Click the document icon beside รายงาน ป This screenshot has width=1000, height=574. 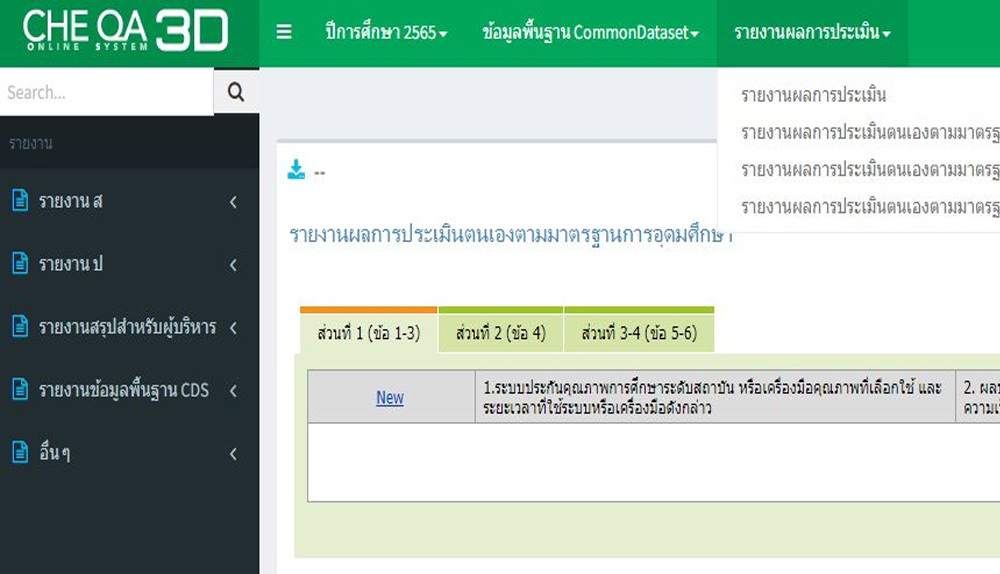coord(19,264)
